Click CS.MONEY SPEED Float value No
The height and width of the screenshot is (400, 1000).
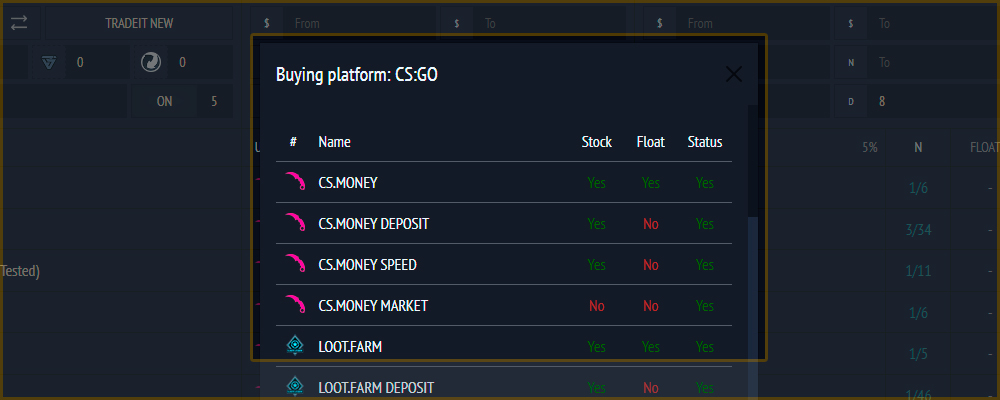651,265
